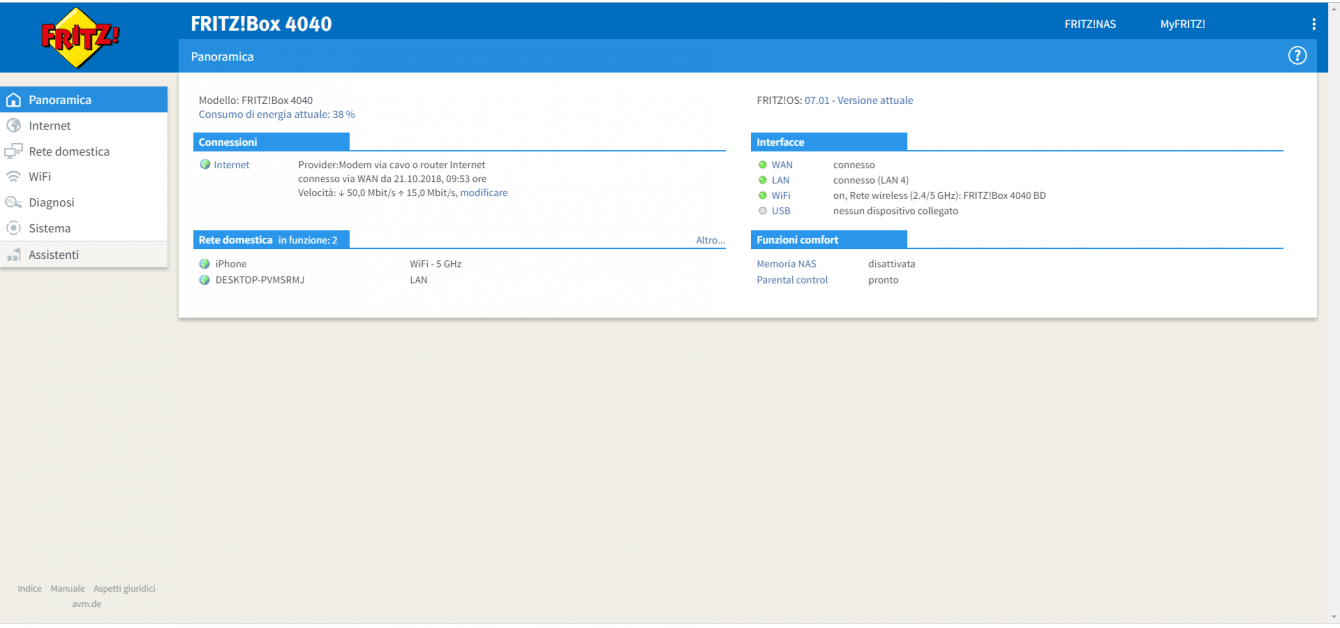This screenshot has height=628, width=1340.
Task: Open the Memoria NAS link
Action: [x=786, y=264]
